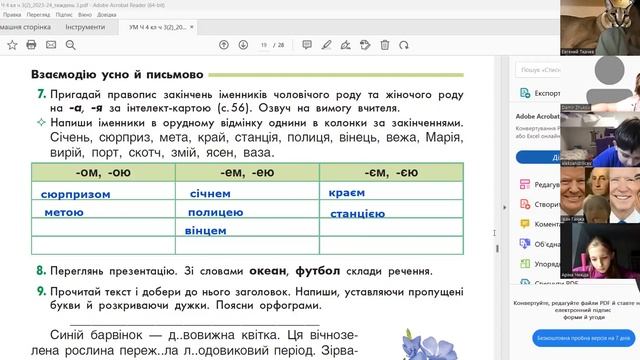Open the Вікно menu
The width and height of the screenshot is (640, 360).
[x=85, y=15]
